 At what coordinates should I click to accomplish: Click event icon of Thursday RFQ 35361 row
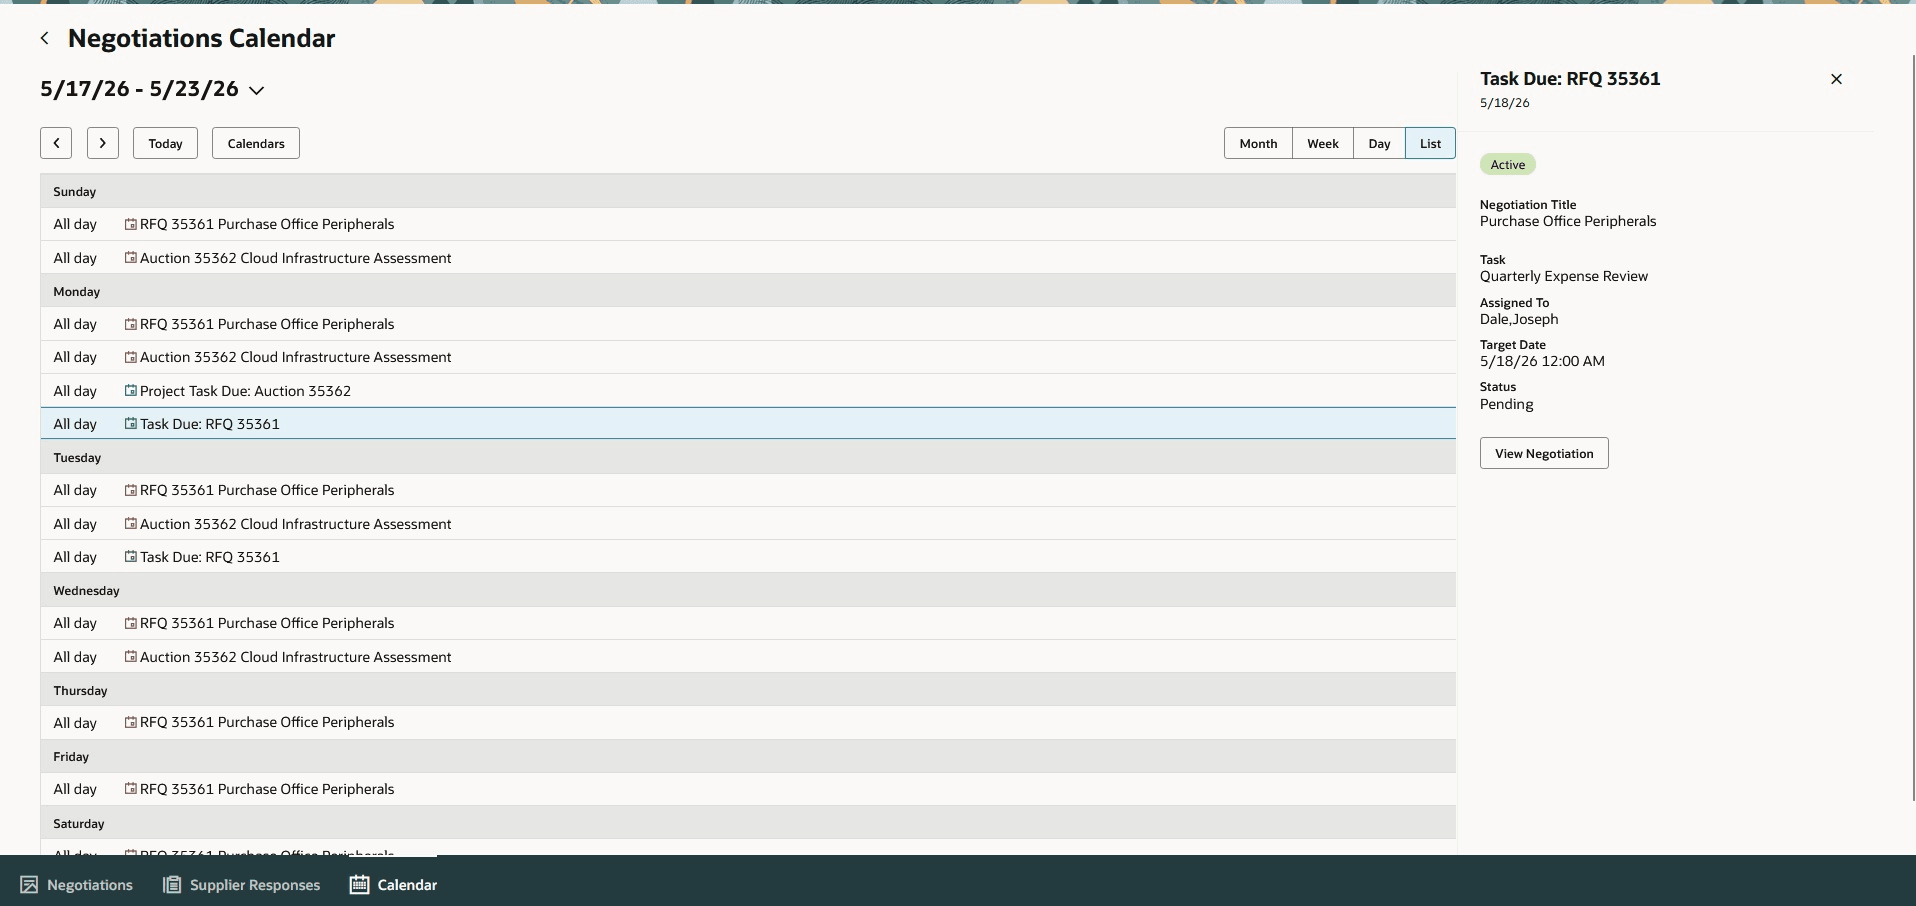[130, 722]
